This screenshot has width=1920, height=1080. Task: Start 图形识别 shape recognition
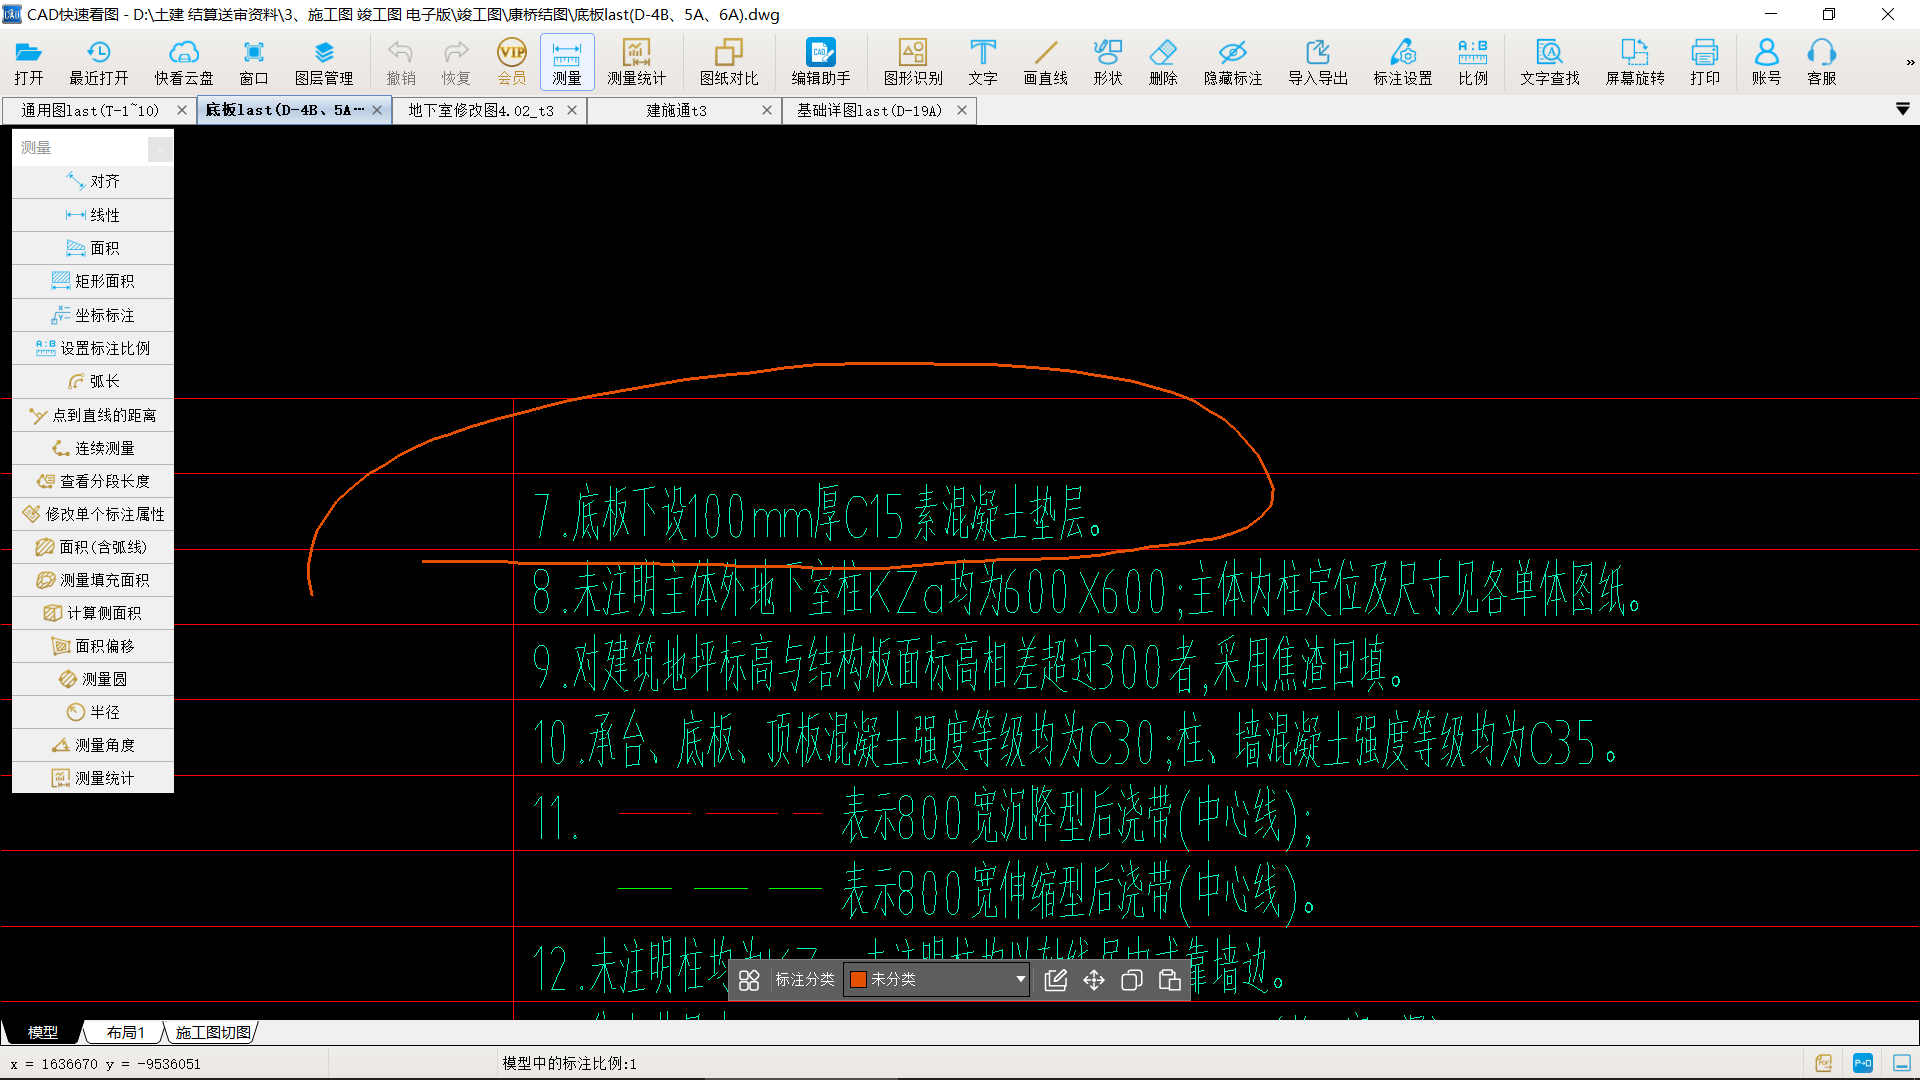pyautogui.click(x=913, y=62)
